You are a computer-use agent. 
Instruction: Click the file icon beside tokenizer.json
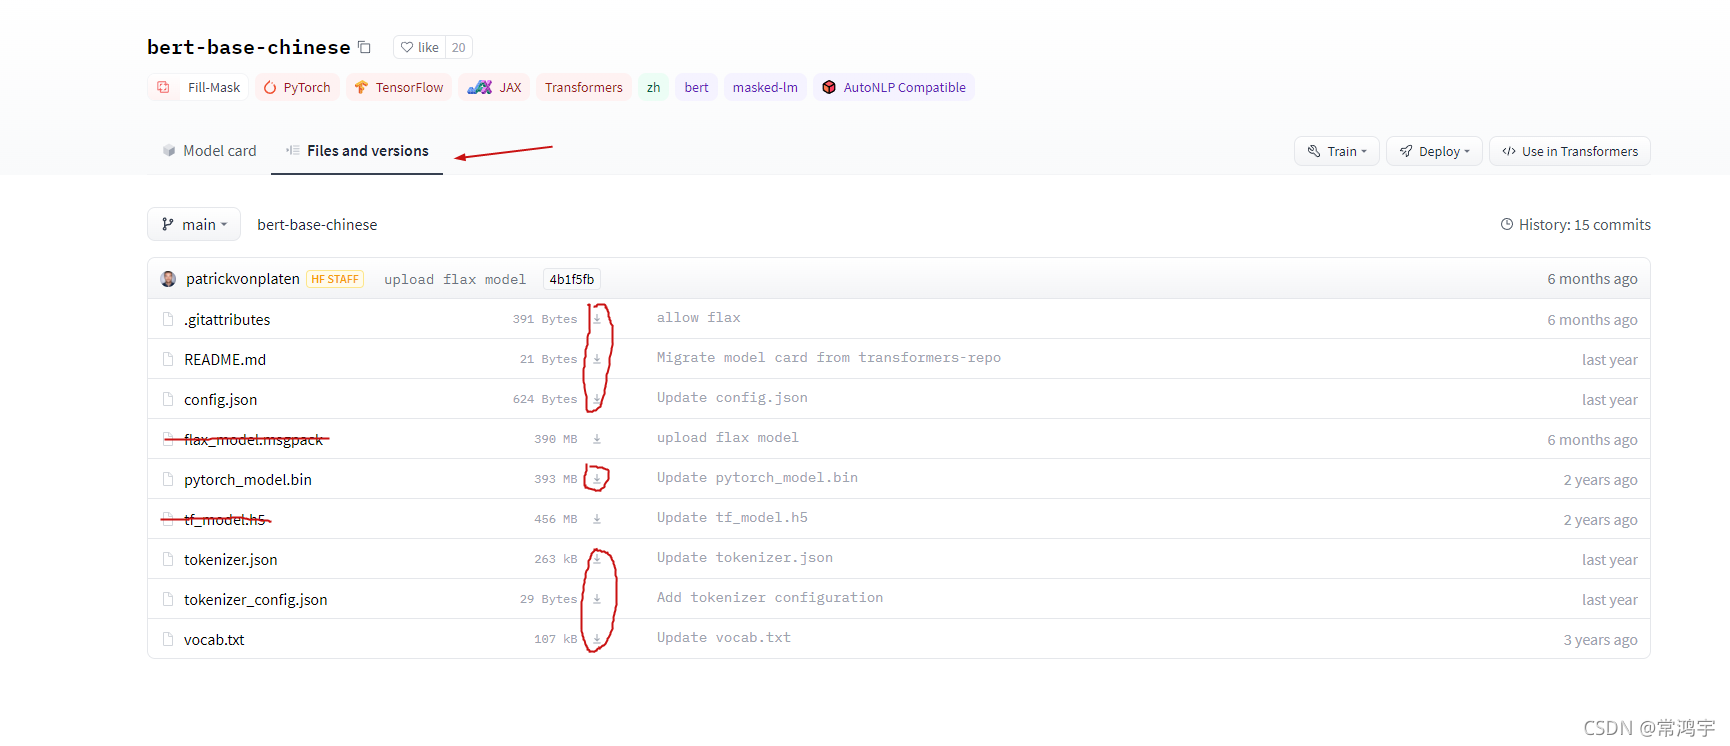coord(168,559)
